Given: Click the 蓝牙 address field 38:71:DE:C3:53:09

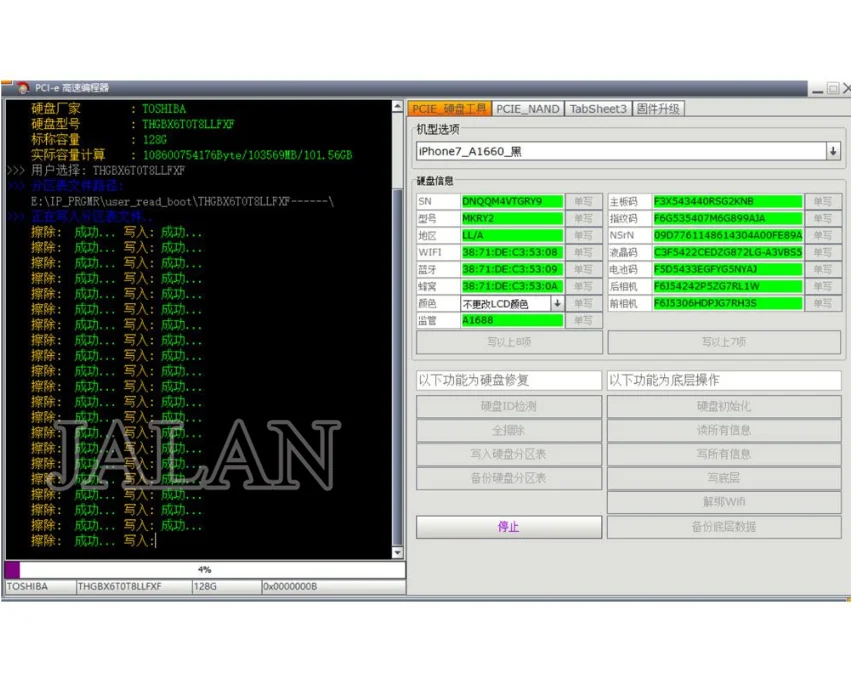Looking at the screenshot, I should click(512, 270).
